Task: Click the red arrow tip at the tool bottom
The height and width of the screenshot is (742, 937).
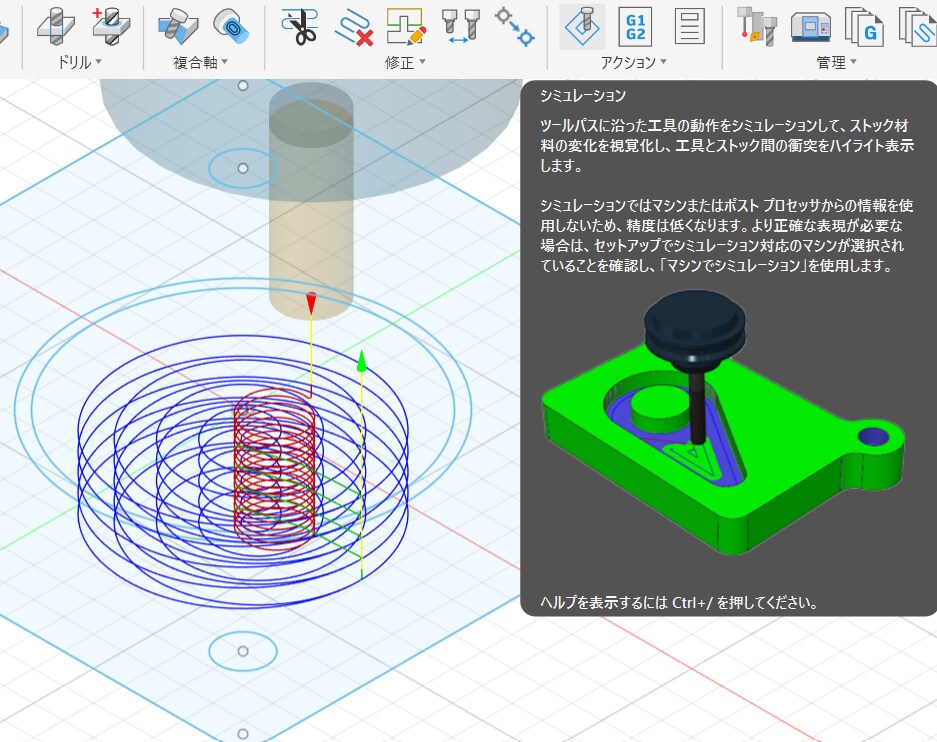Action: click(311, 303)
